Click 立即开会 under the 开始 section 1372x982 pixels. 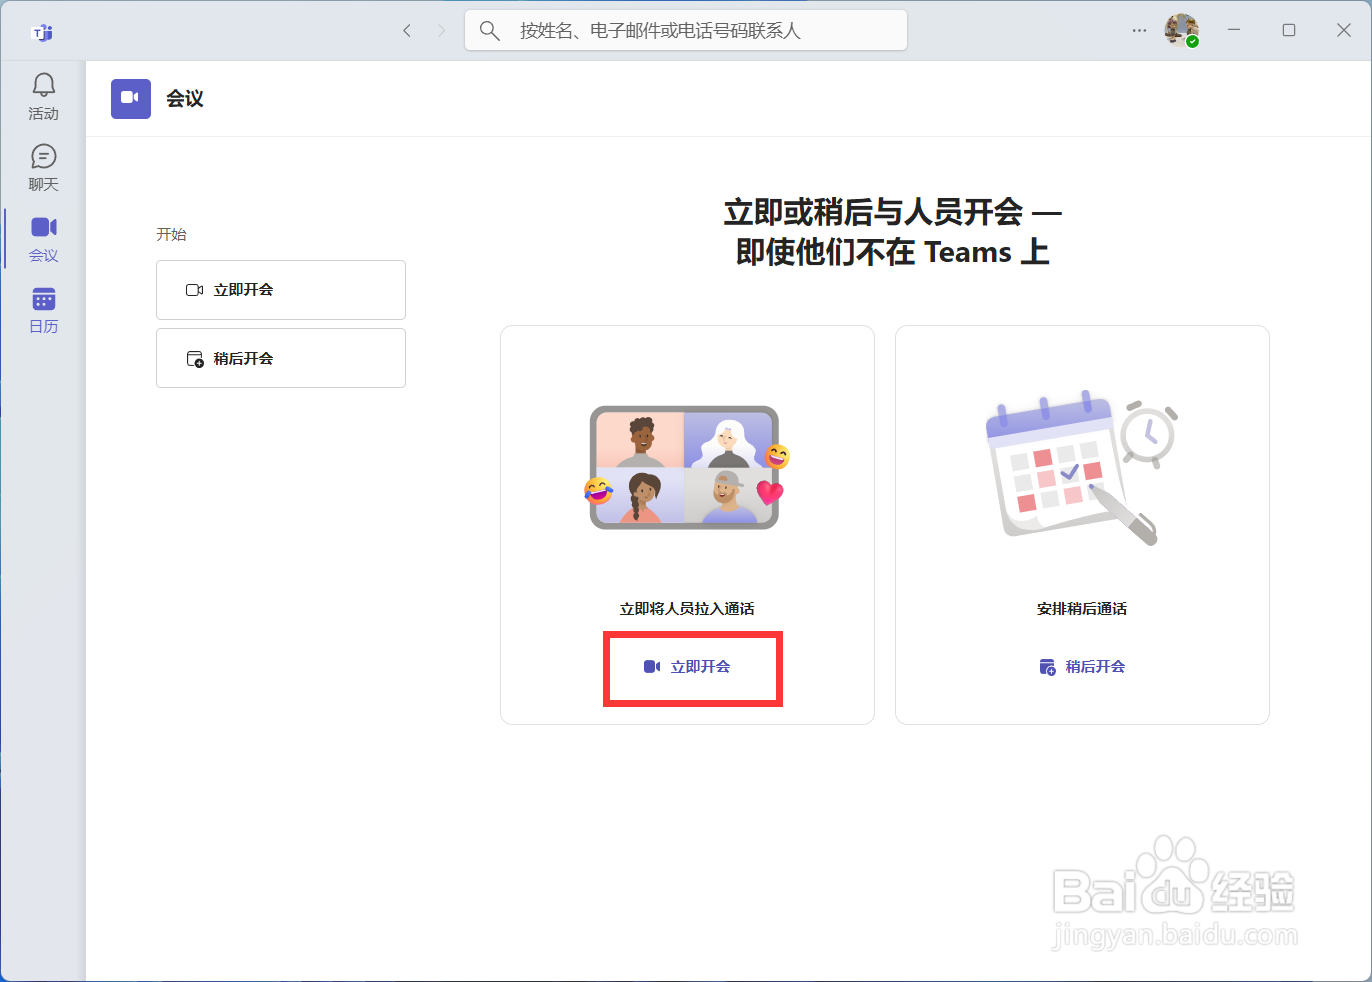(281, 289)
